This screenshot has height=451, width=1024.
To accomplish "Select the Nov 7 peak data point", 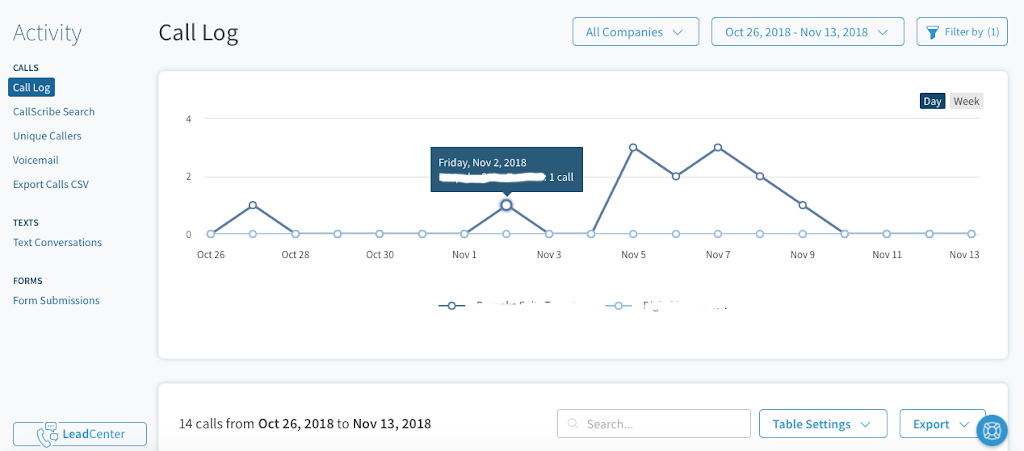I will point(718,148).
